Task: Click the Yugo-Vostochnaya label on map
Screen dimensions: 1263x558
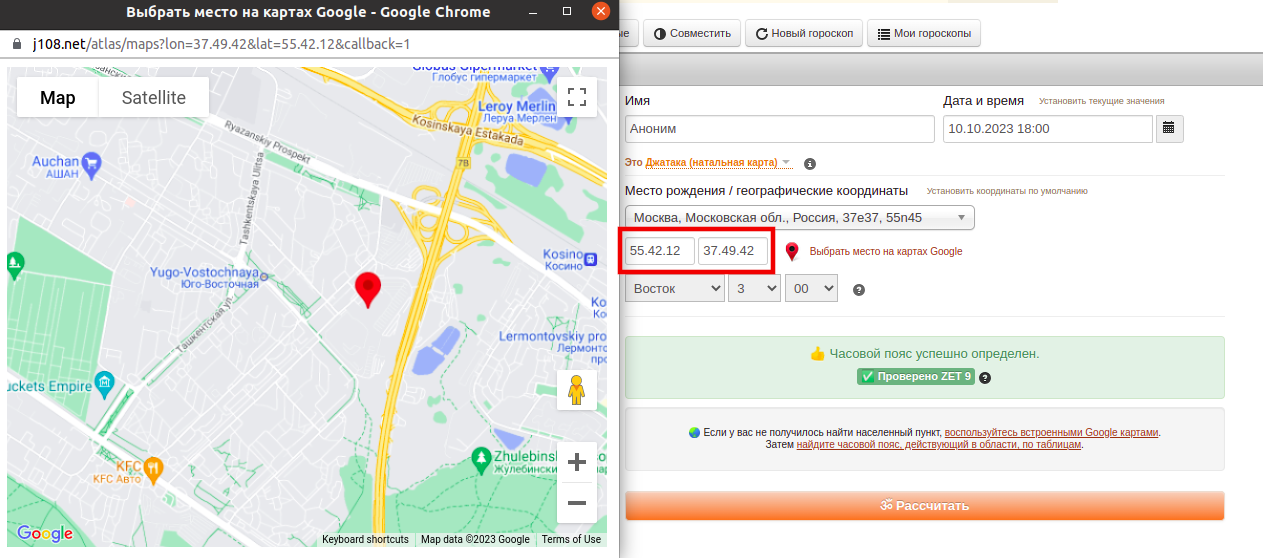Action: (205, 277)
